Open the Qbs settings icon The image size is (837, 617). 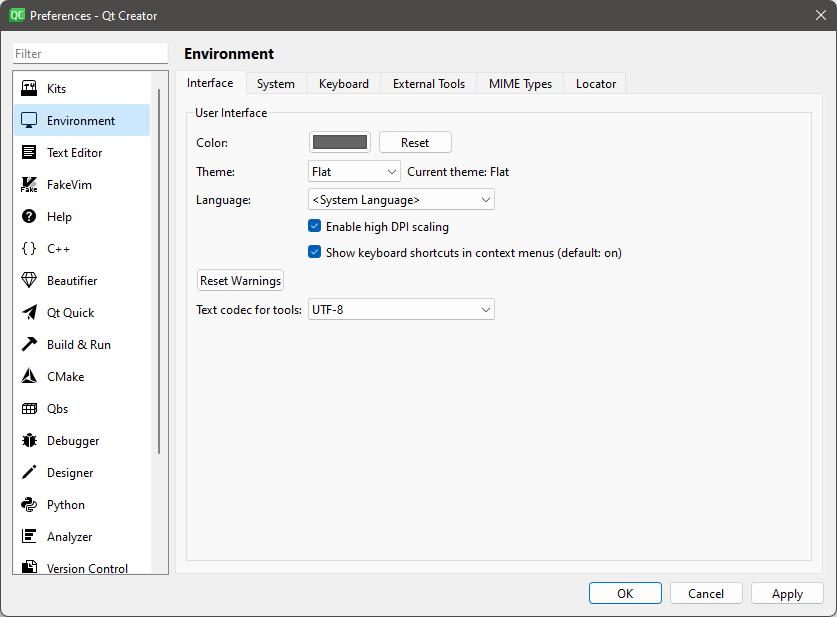tap(29, 408)
